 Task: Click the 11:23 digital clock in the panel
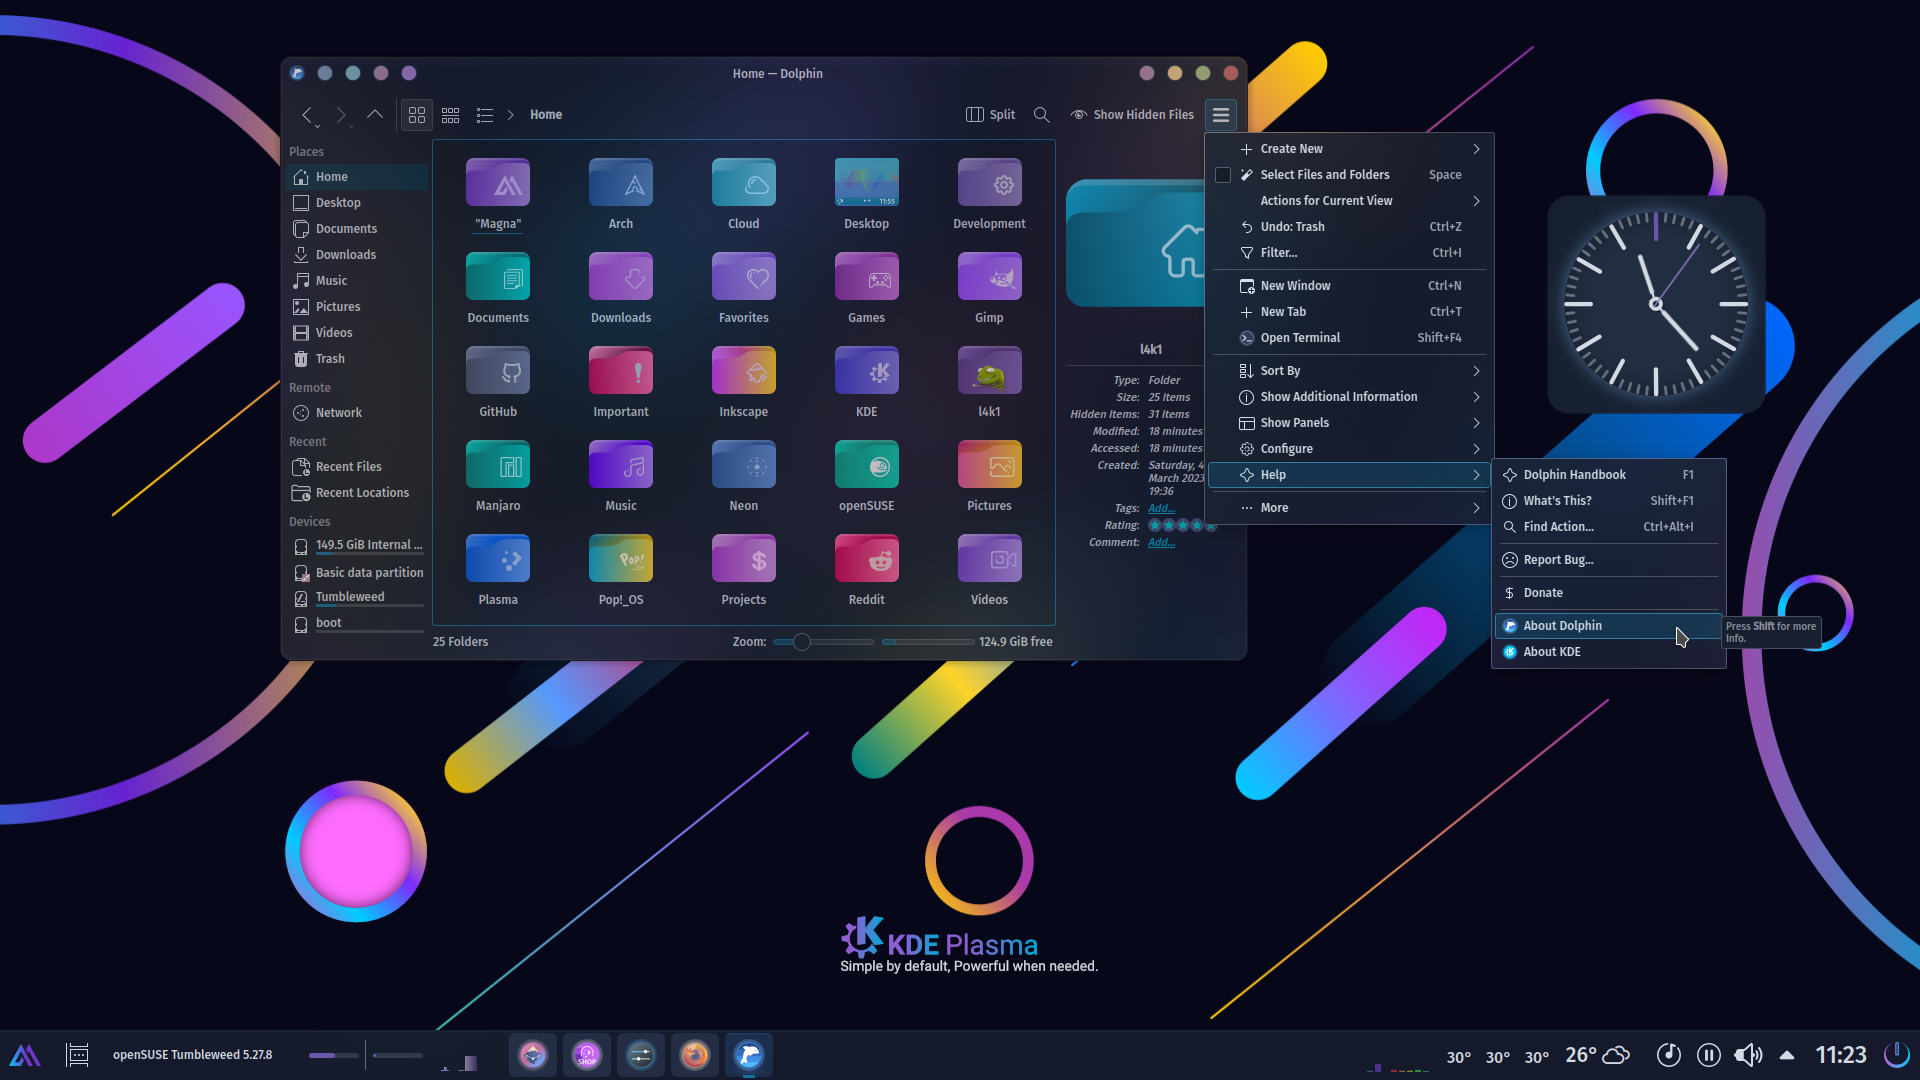(x=1841, y=1055)
